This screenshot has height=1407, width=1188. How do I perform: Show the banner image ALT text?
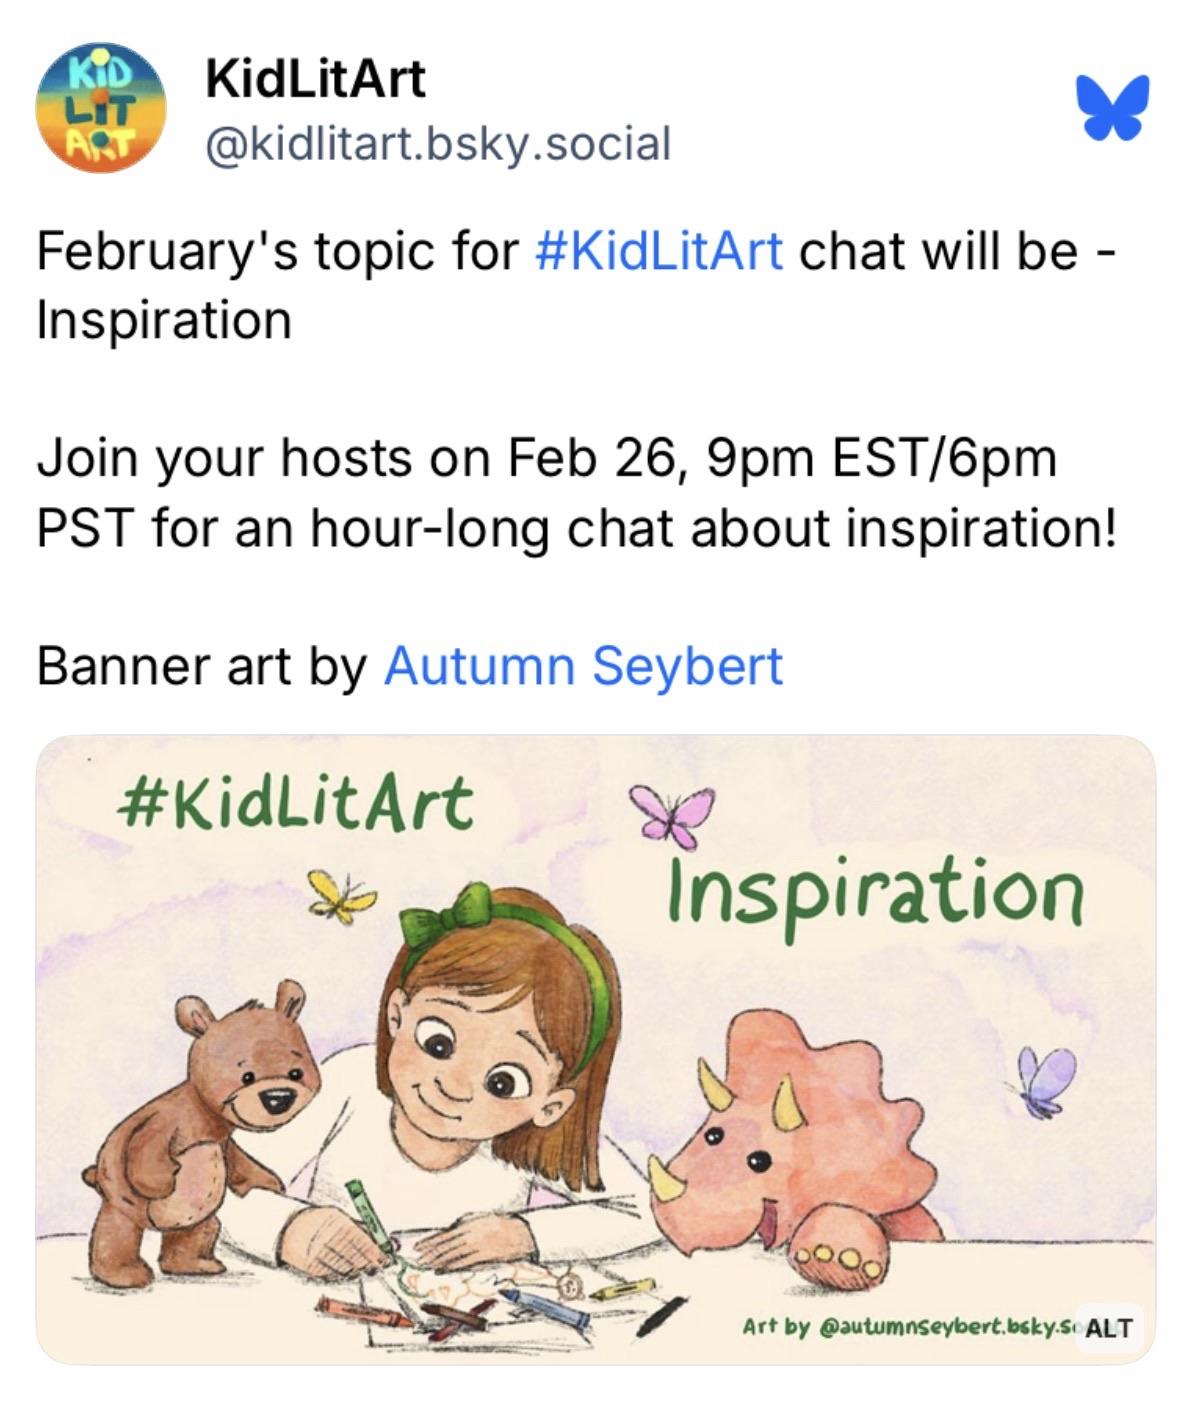(1108, 1328)
